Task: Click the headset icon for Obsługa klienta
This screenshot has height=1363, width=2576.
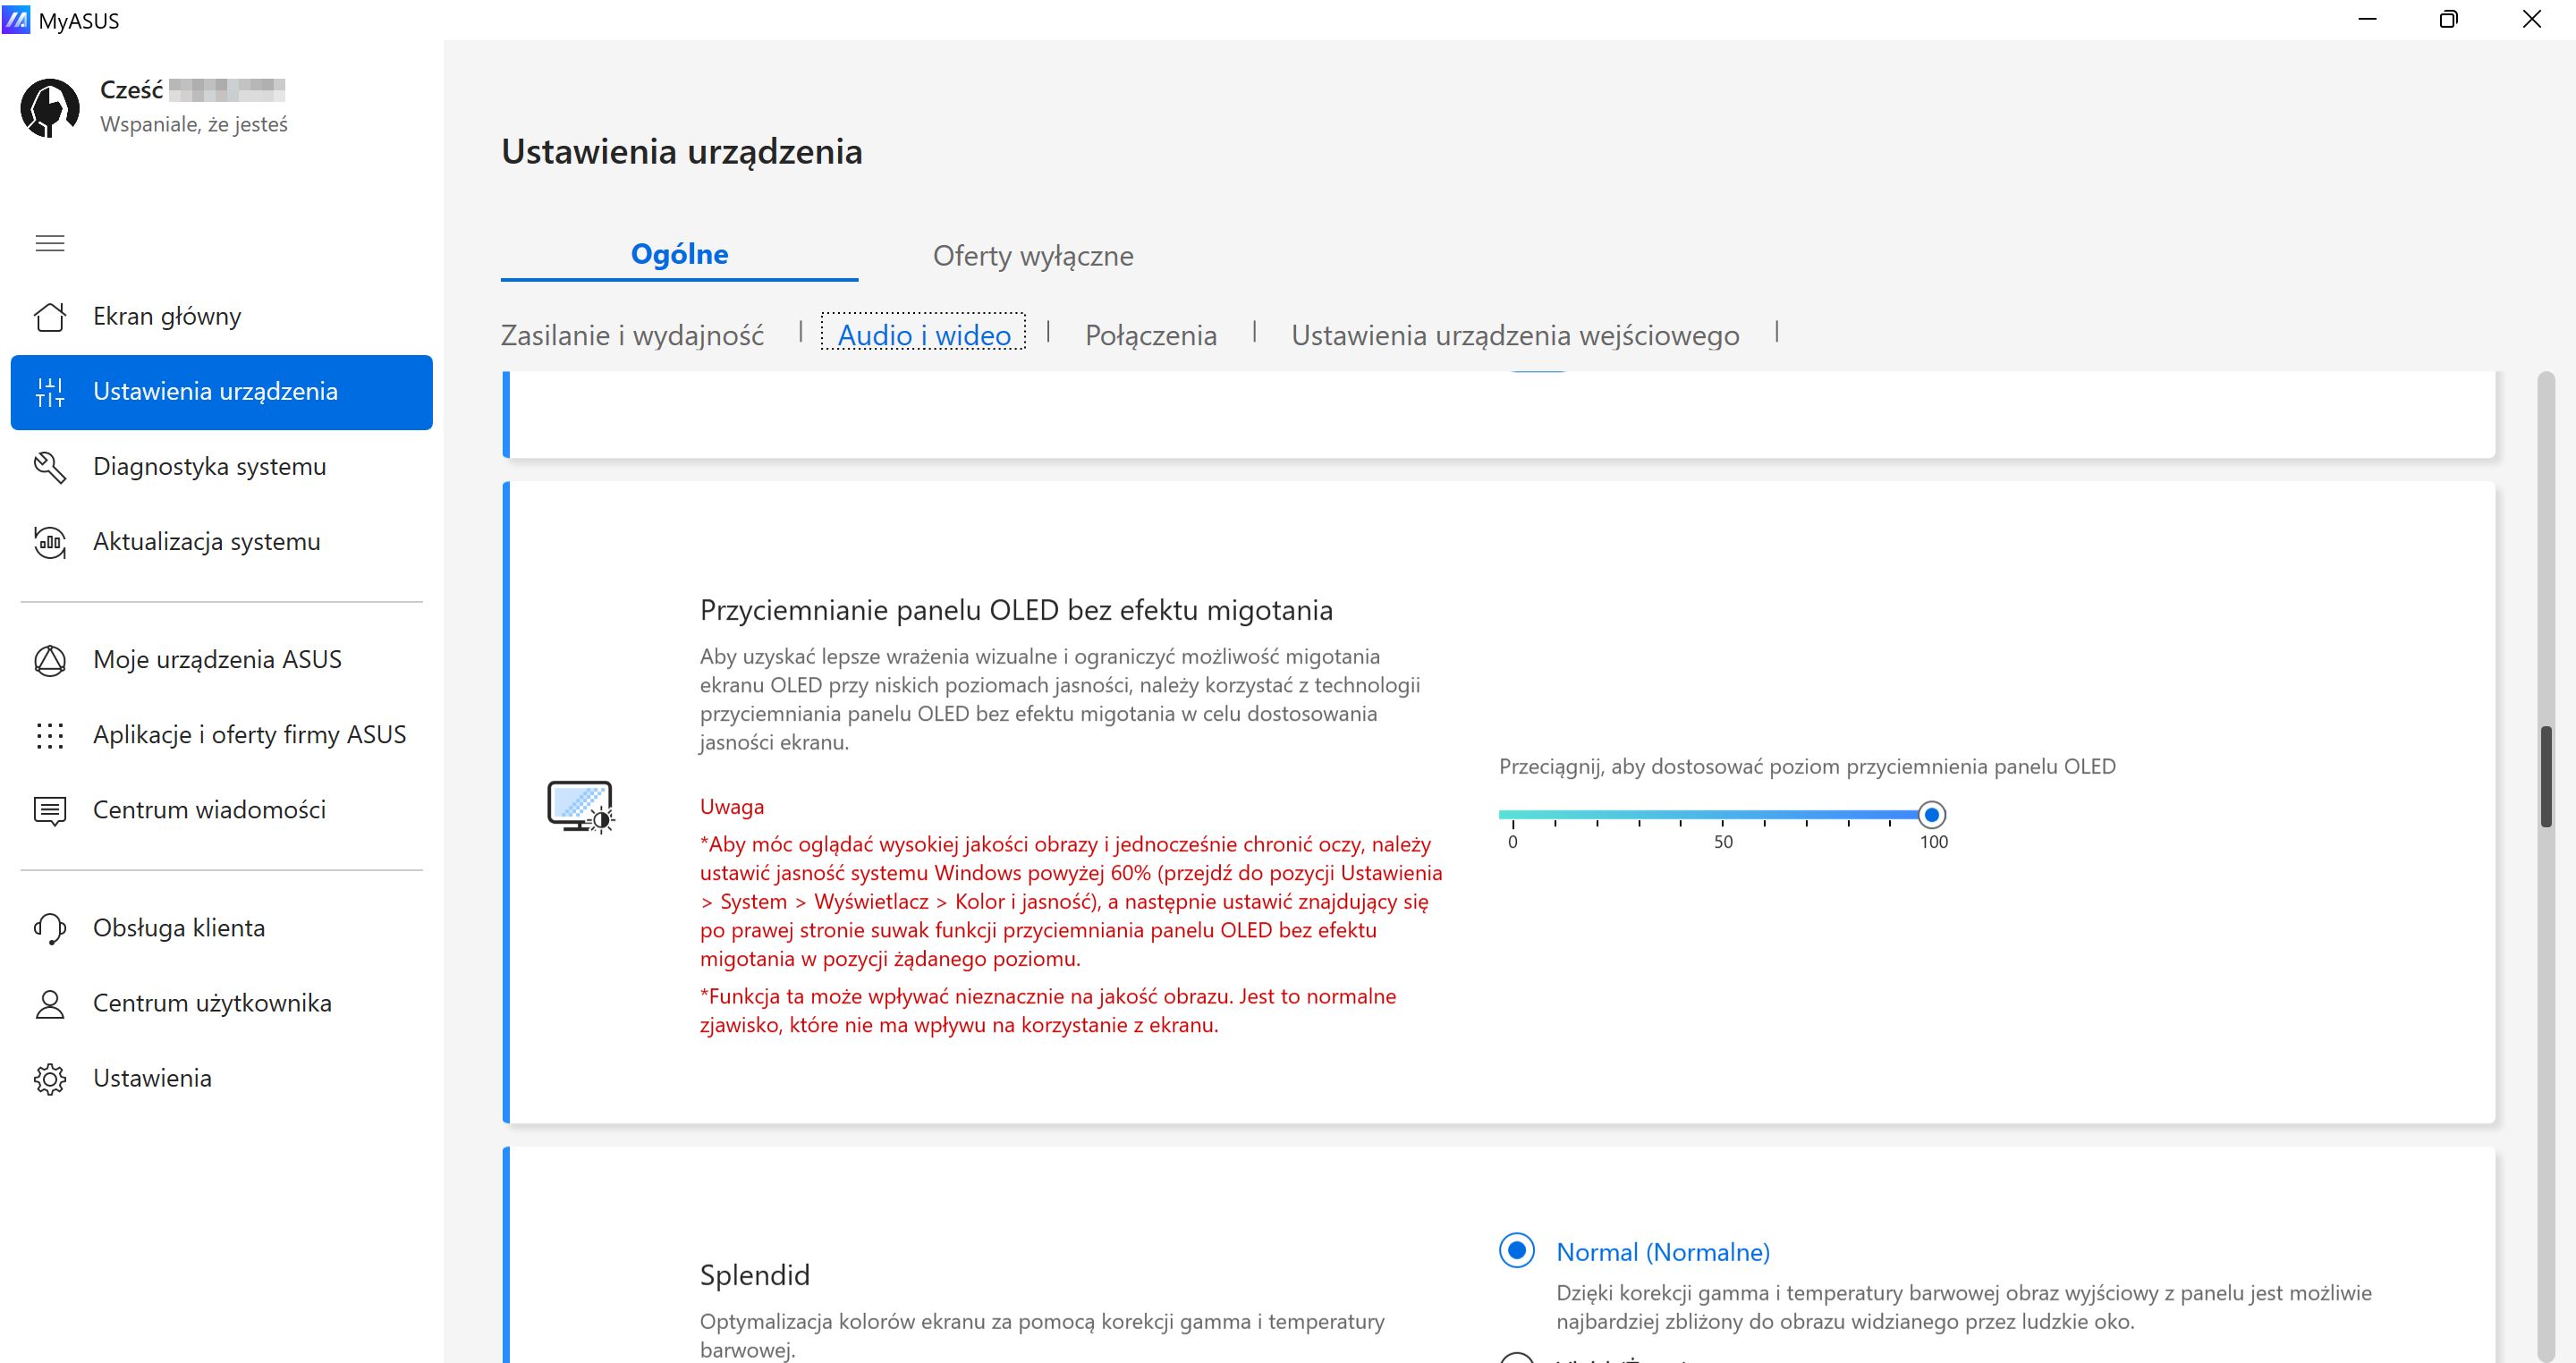Action: point(50,928)
